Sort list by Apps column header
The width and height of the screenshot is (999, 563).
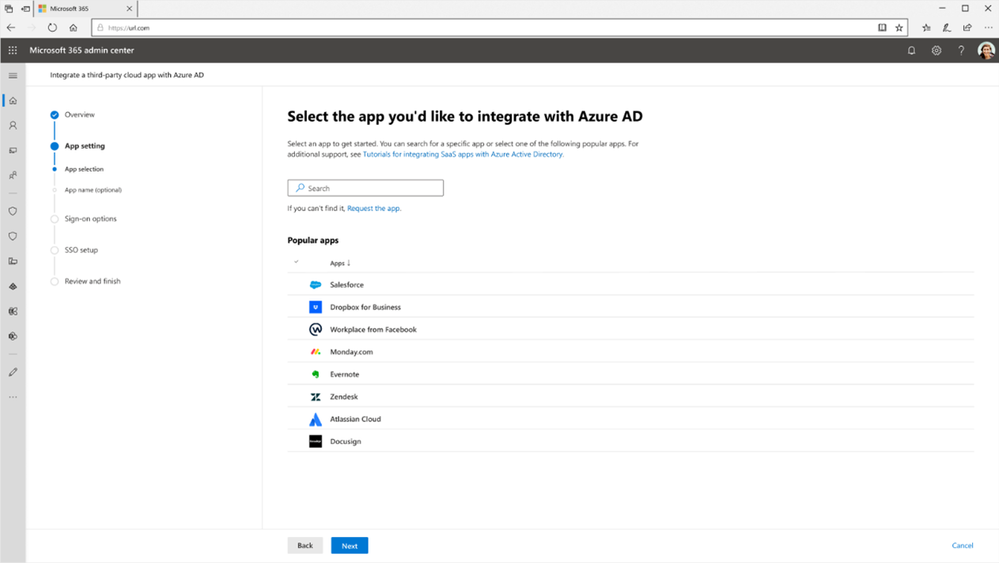[x=340, y=263]
